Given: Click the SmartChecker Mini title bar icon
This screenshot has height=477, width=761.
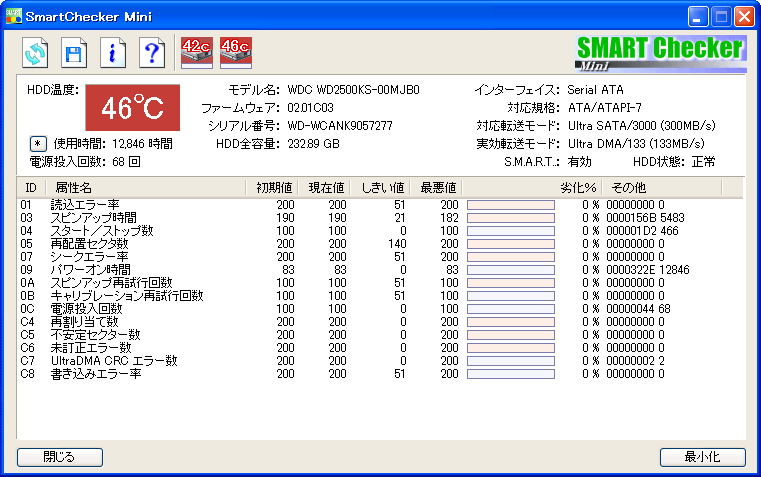Looking at the screenshot, I should pos(14,16).
